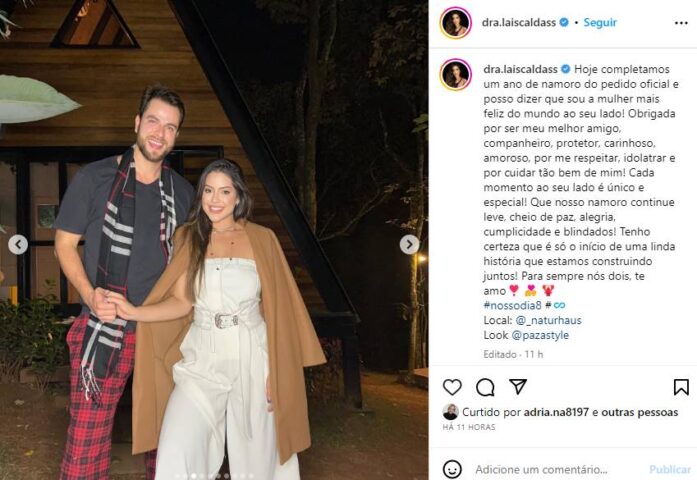Open more options three-dot menu
The height and width of the screenshot is (480, 697).
click(x=681, y=23)
